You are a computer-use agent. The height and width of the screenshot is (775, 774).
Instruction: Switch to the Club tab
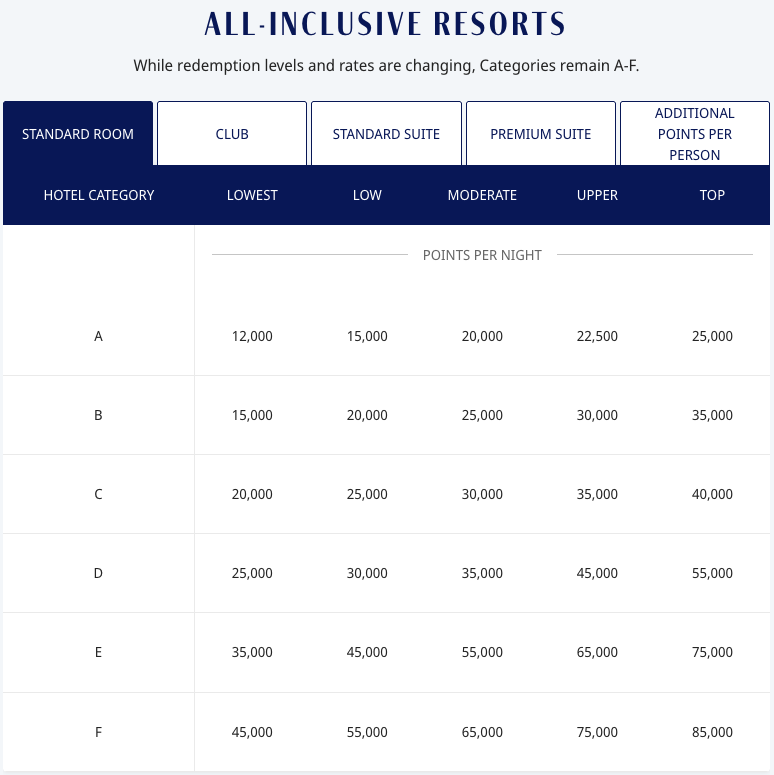232,134
